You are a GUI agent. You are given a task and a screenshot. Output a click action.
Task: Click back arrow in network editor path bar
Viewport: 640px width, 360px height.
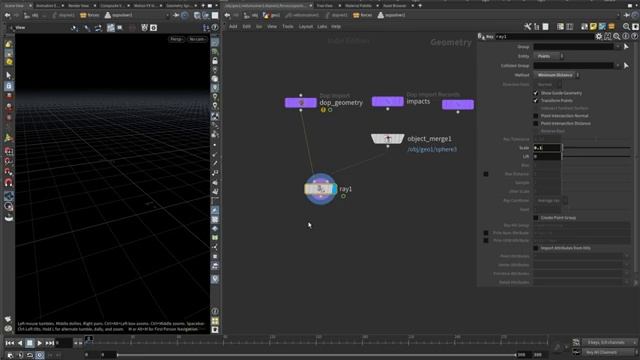(x=228, y=16)
